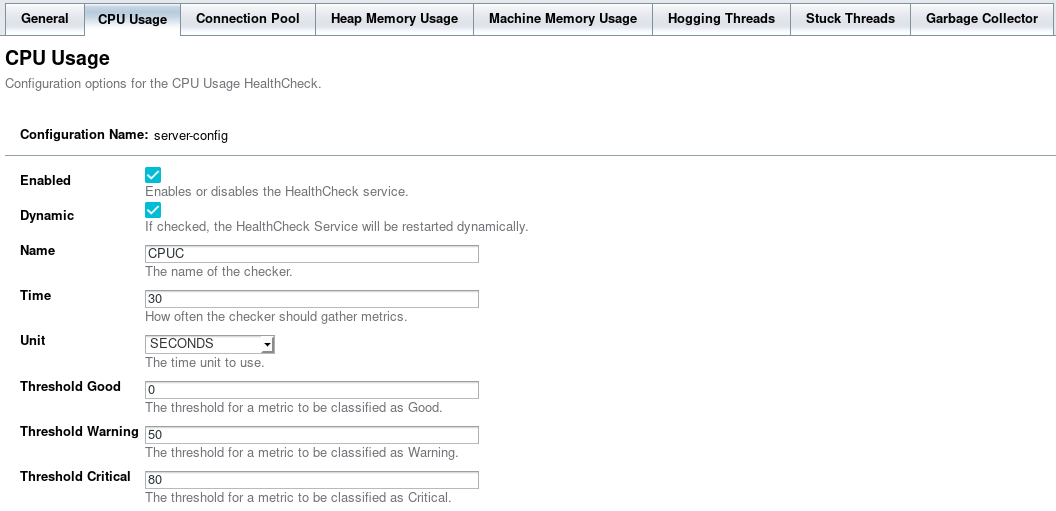Viewport: 1056px width, 511px height.
Task: Click the Name field containing CPUC
Action: (x=312, y=254)
